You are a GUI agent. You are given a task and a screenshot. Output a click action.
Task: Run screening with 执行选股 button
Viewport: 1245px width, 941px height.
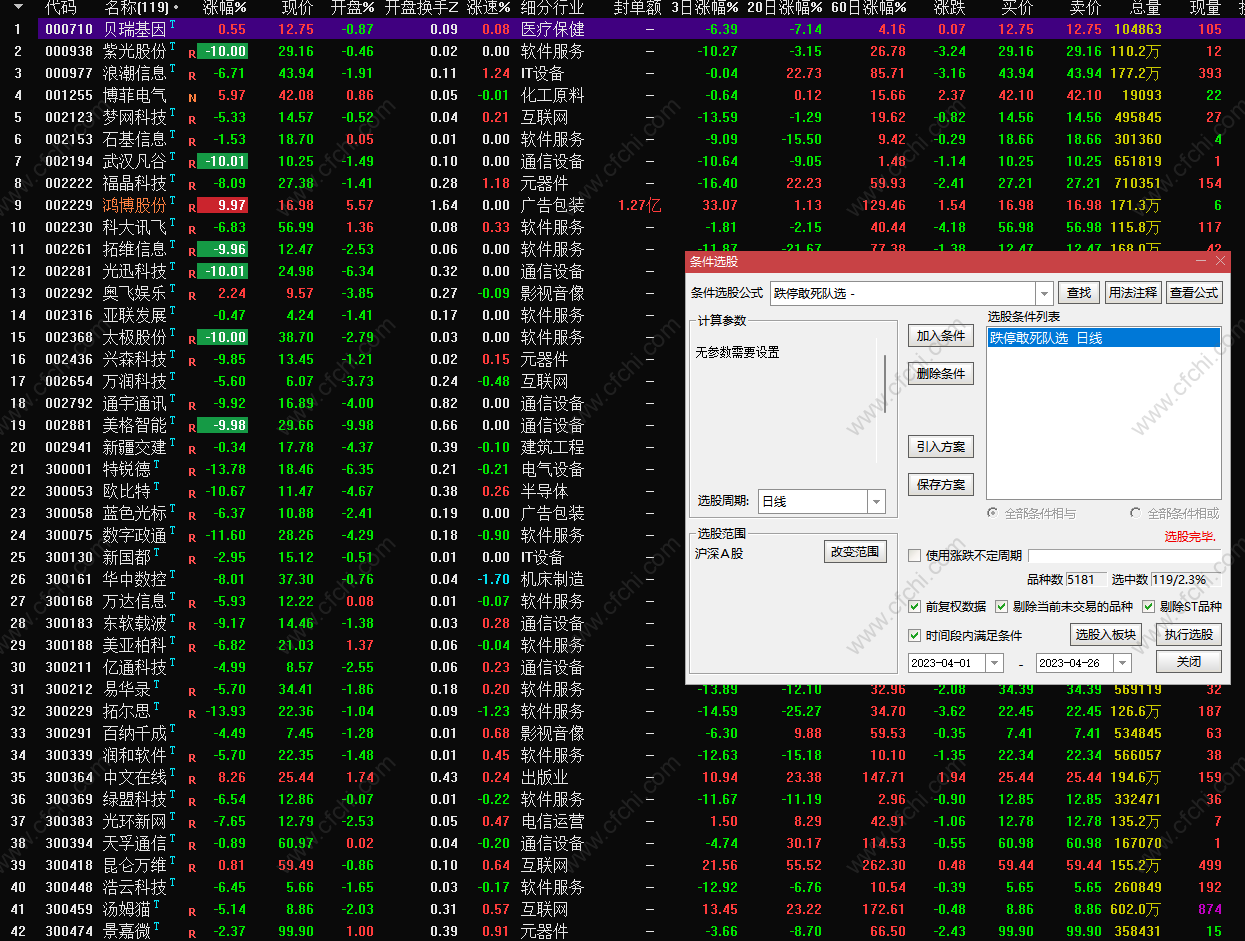(x=1189, y=635)
